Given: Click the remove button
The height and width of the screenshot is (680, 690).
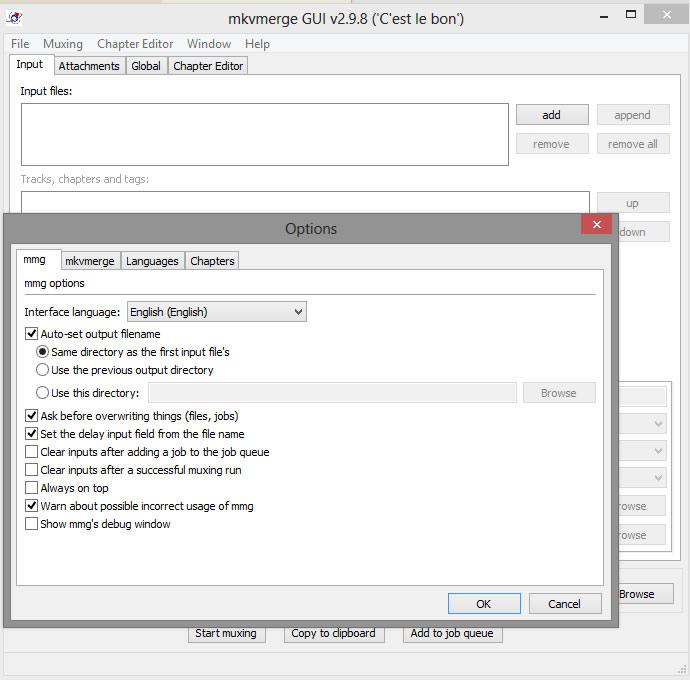Looking at the screenshot, I should click(552, 144).
